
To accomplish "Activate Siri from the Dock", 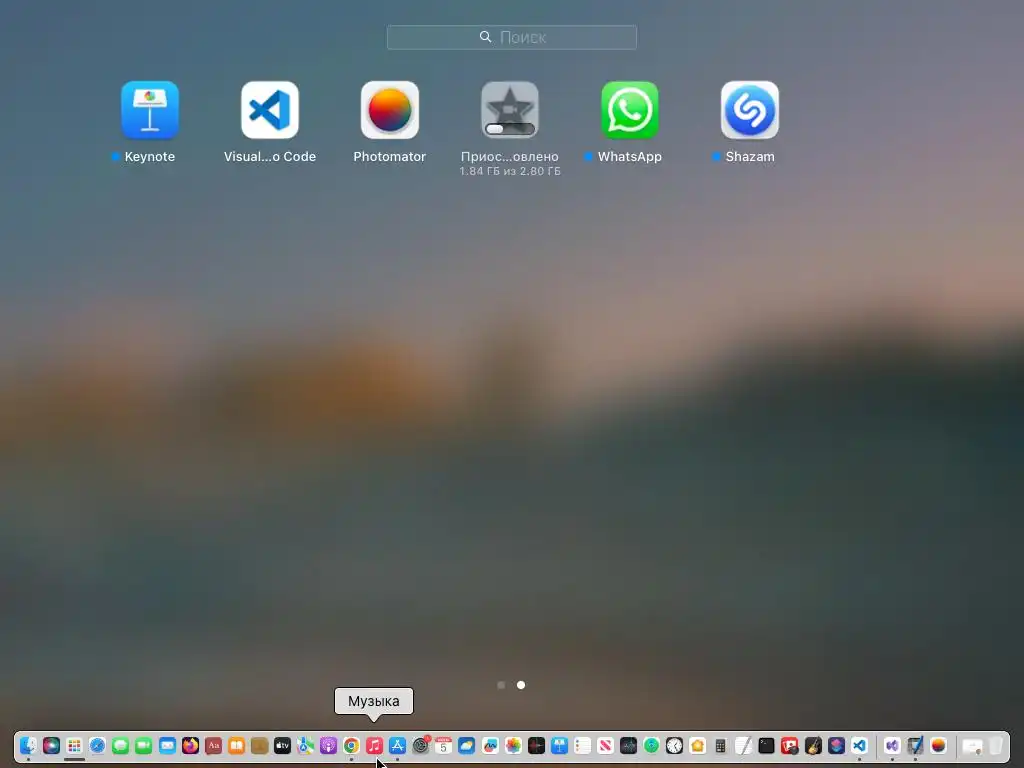I will tap(51, 745).
